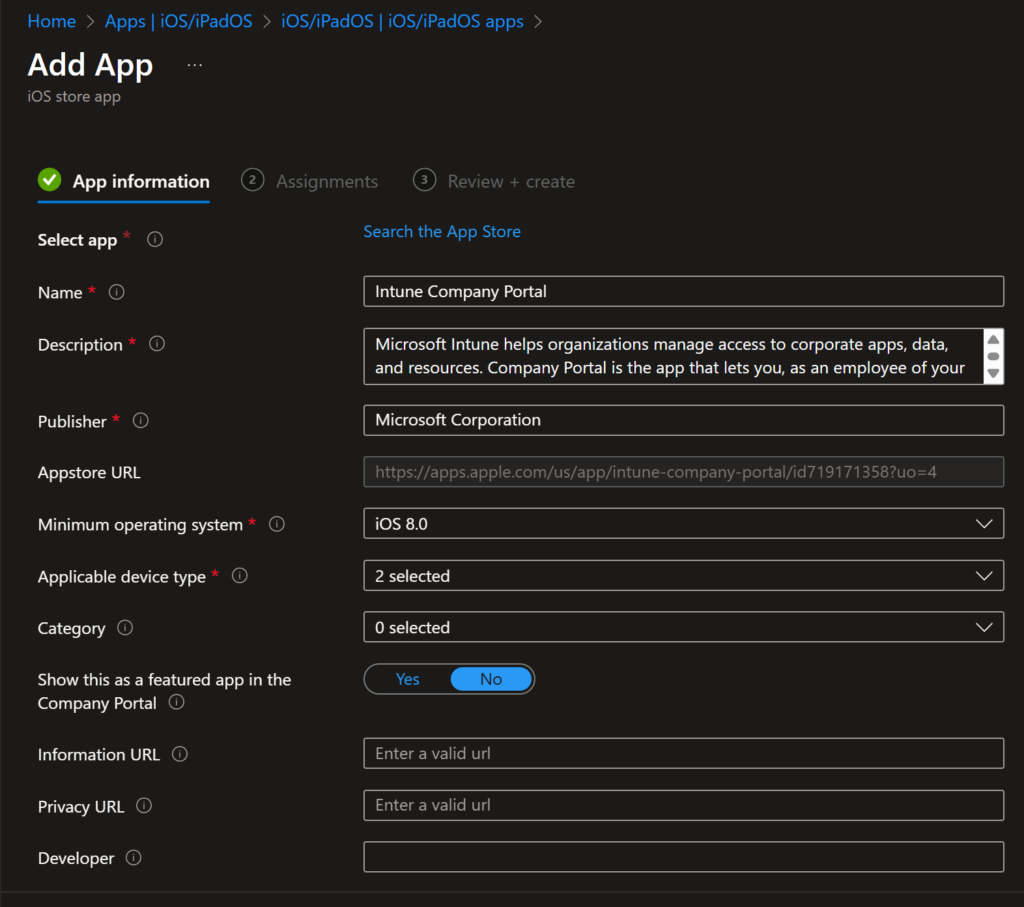Set featured app toggle to No
The width and height of the screenshot is (1024, 907).
tap(491, 679)
